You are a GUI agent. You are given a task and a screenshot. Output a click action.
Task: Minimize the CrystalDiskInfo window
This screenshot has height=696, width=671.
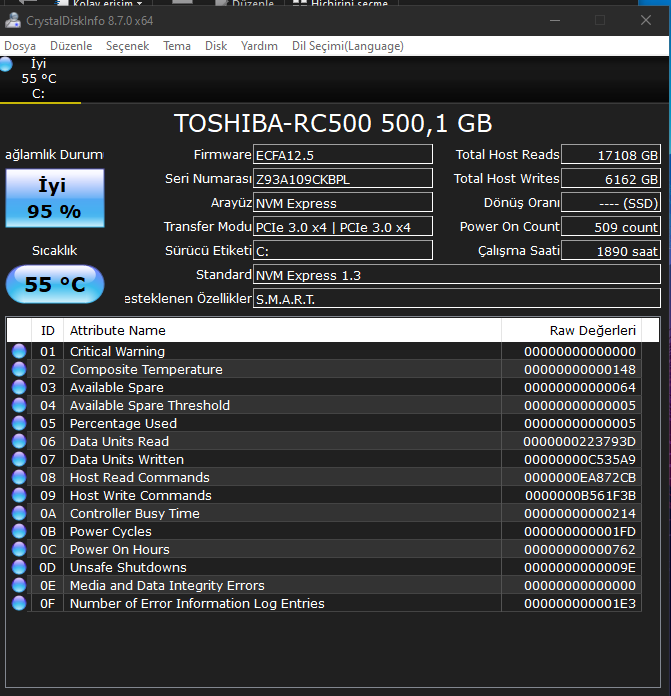tap(555, 20)
